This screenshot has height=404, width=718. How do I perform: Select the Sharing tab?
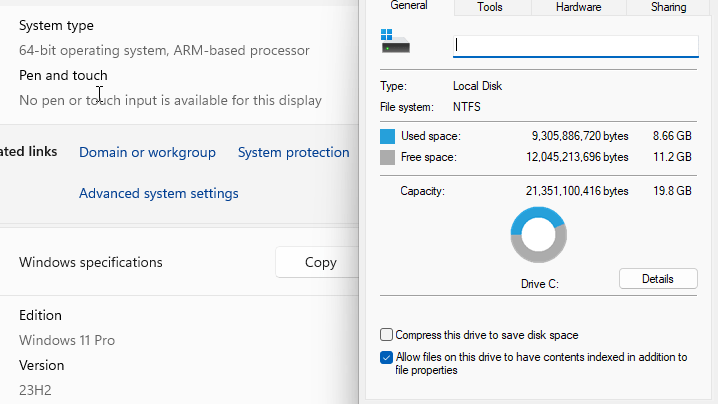[x=668, y=7]
